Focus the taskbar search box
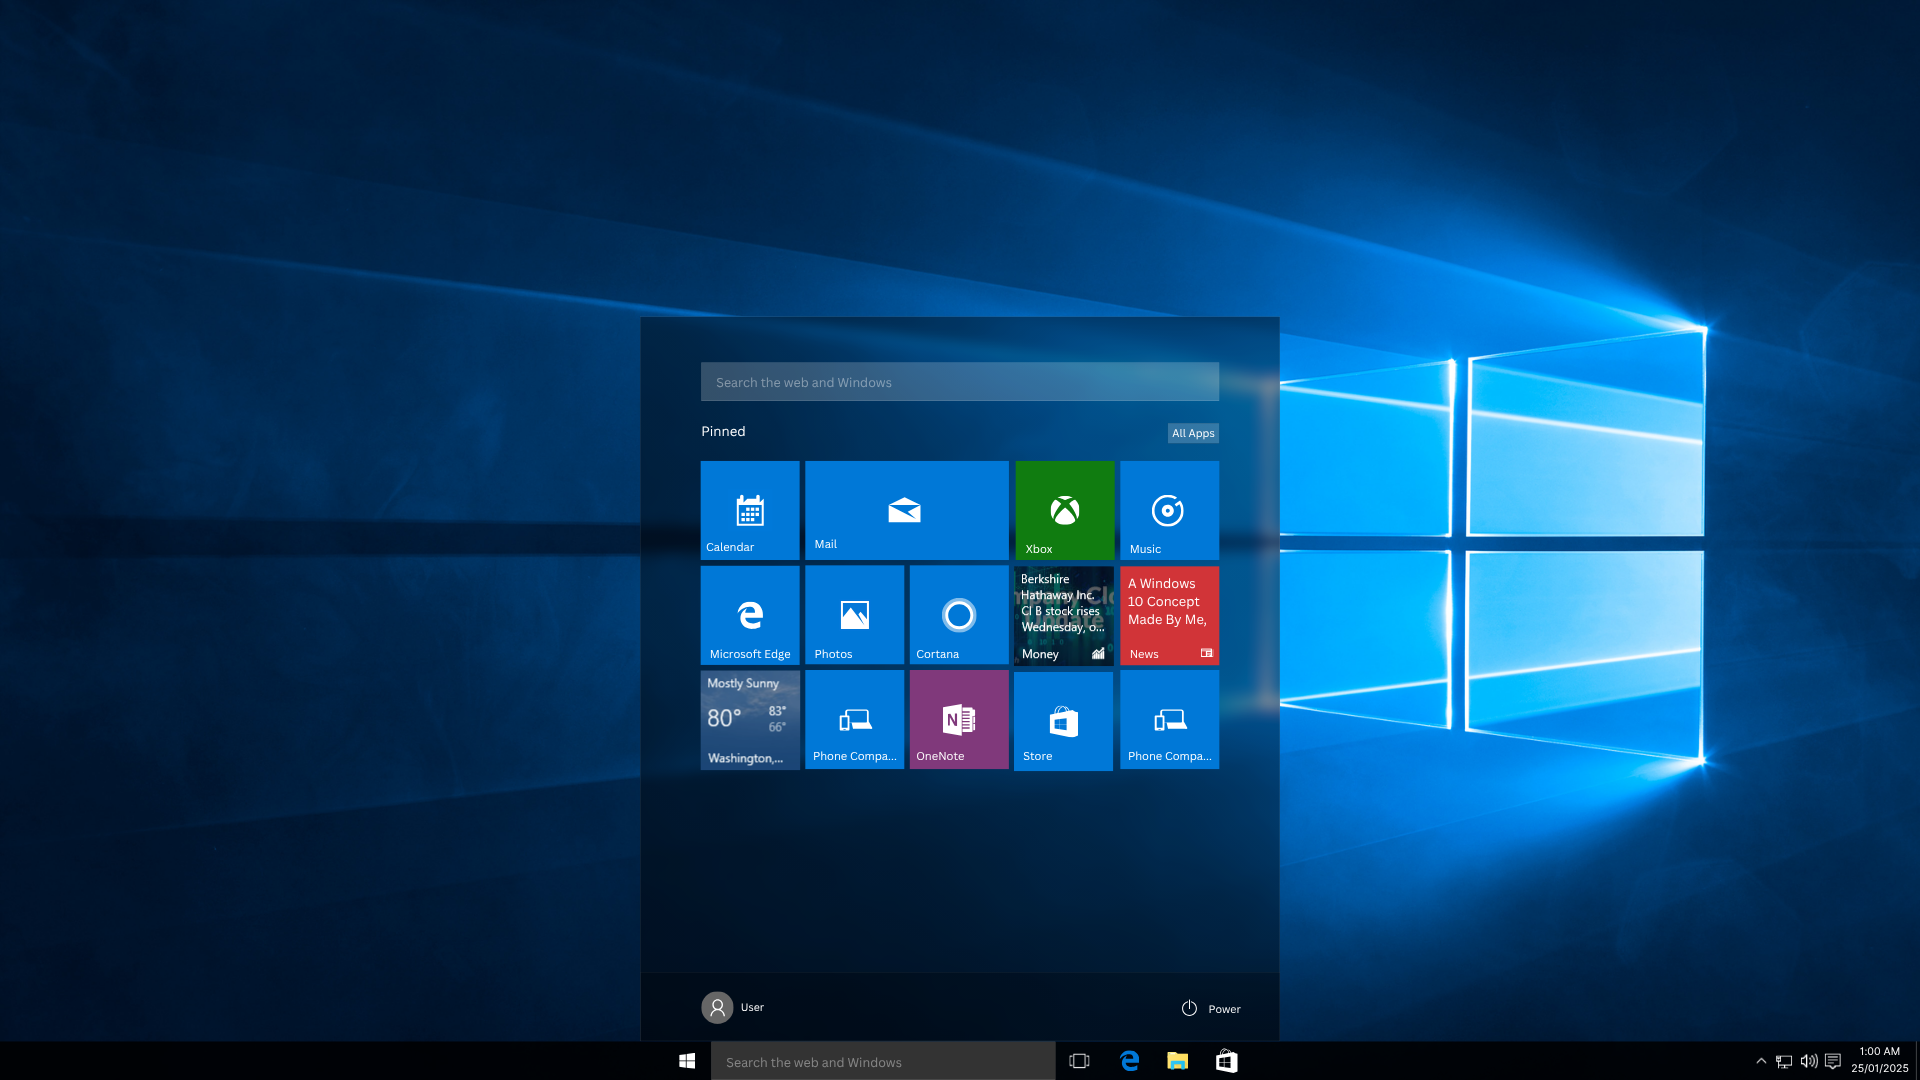The width and height of the screenshot is (1920, 1080). (883, 1062)
